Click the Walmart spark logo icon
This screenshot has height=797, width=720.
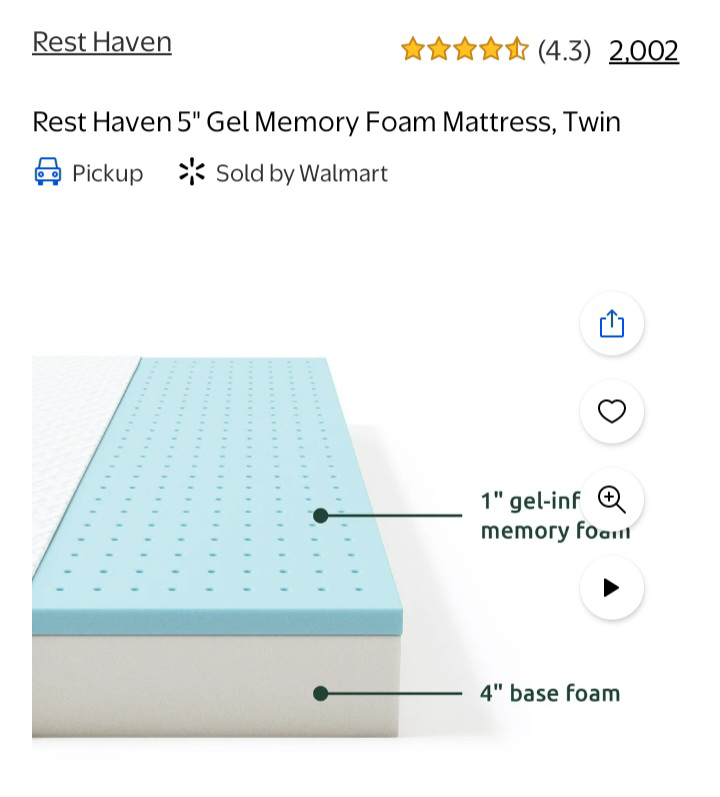pyautogui.click(x=192, y=173)
